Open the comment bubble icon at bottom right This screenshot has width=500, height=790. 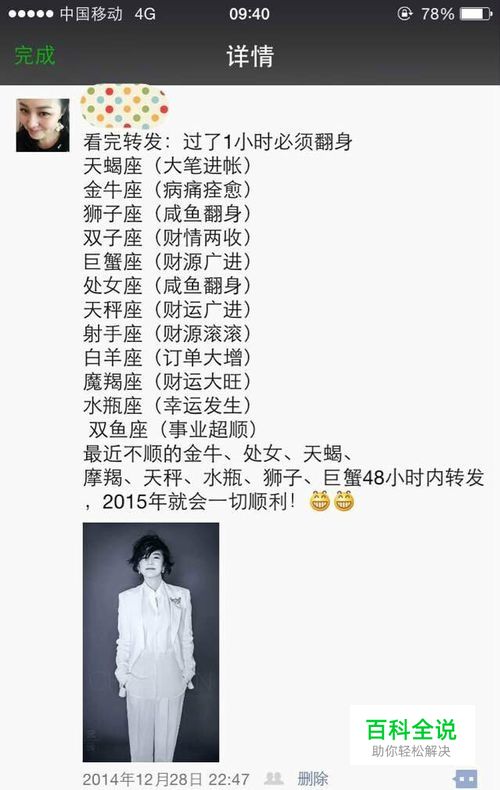tap(465, 779)
